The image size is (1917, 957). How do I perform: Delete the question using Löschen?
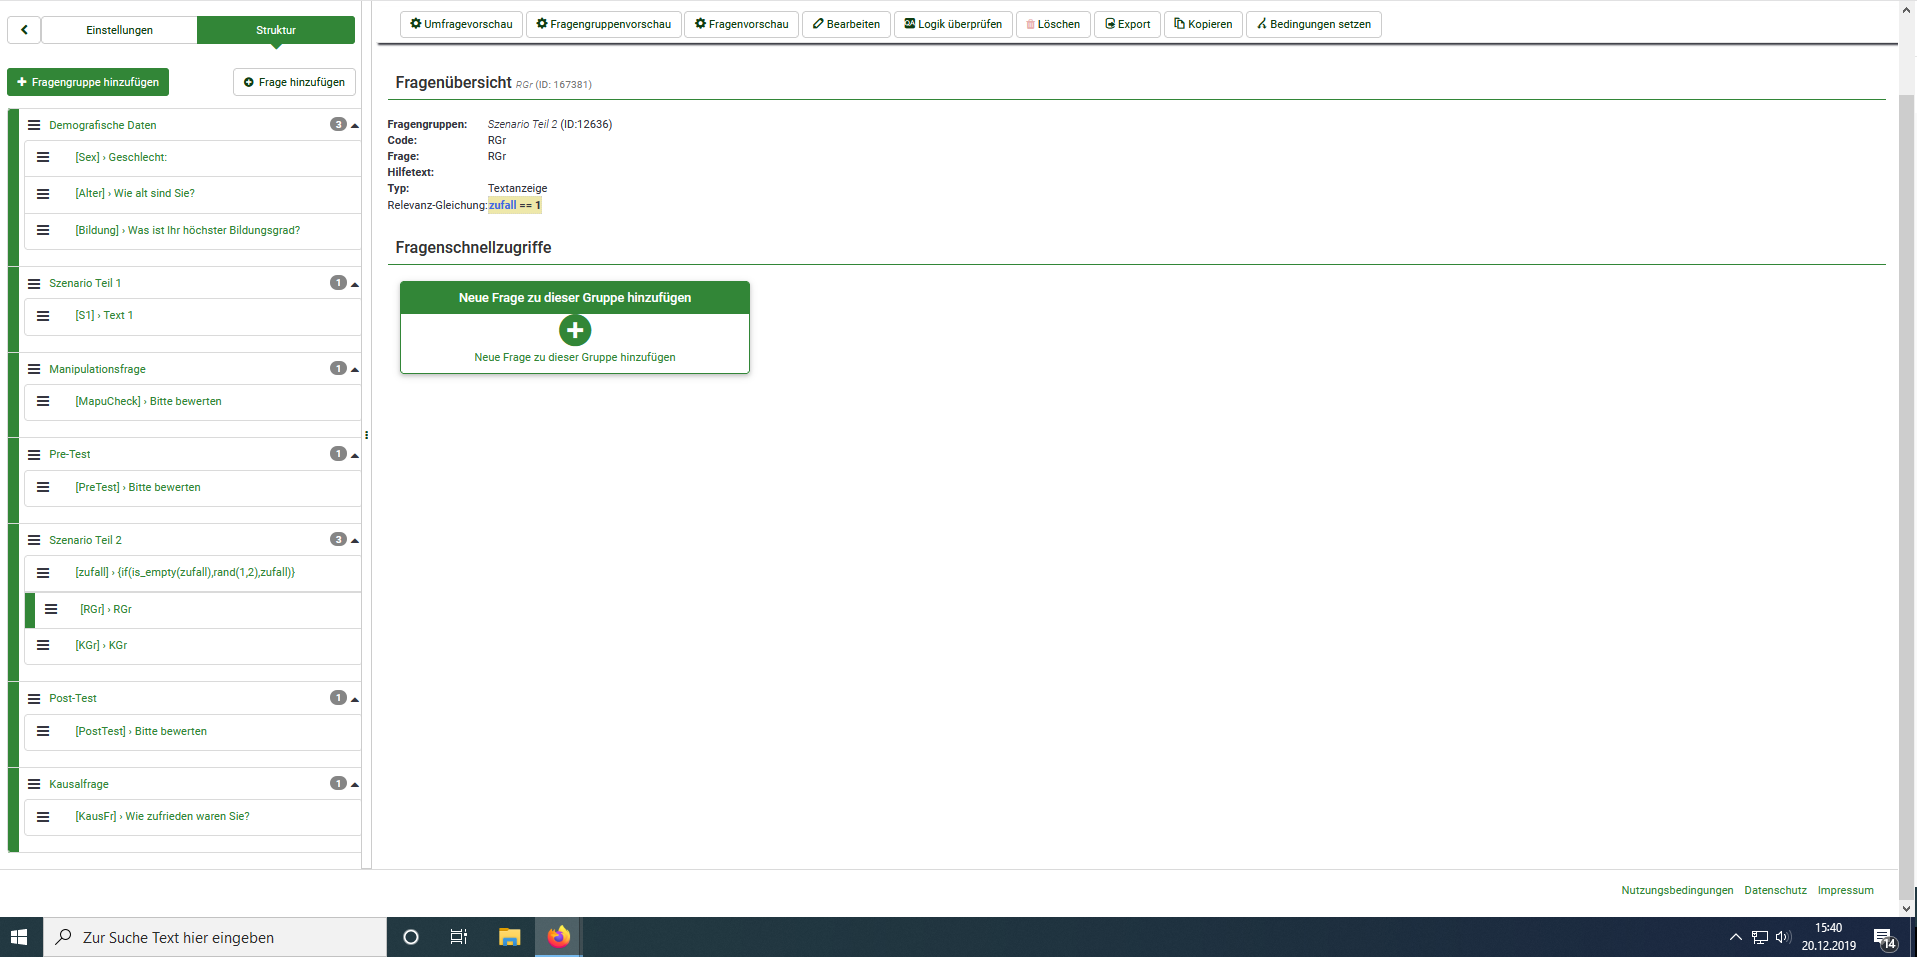(1053, 24)
